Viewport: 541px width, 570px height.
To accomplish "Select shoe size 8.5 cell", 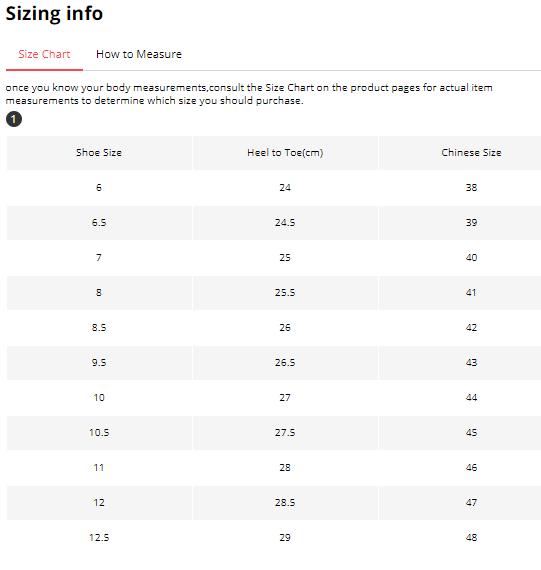I will pos(99,328).
